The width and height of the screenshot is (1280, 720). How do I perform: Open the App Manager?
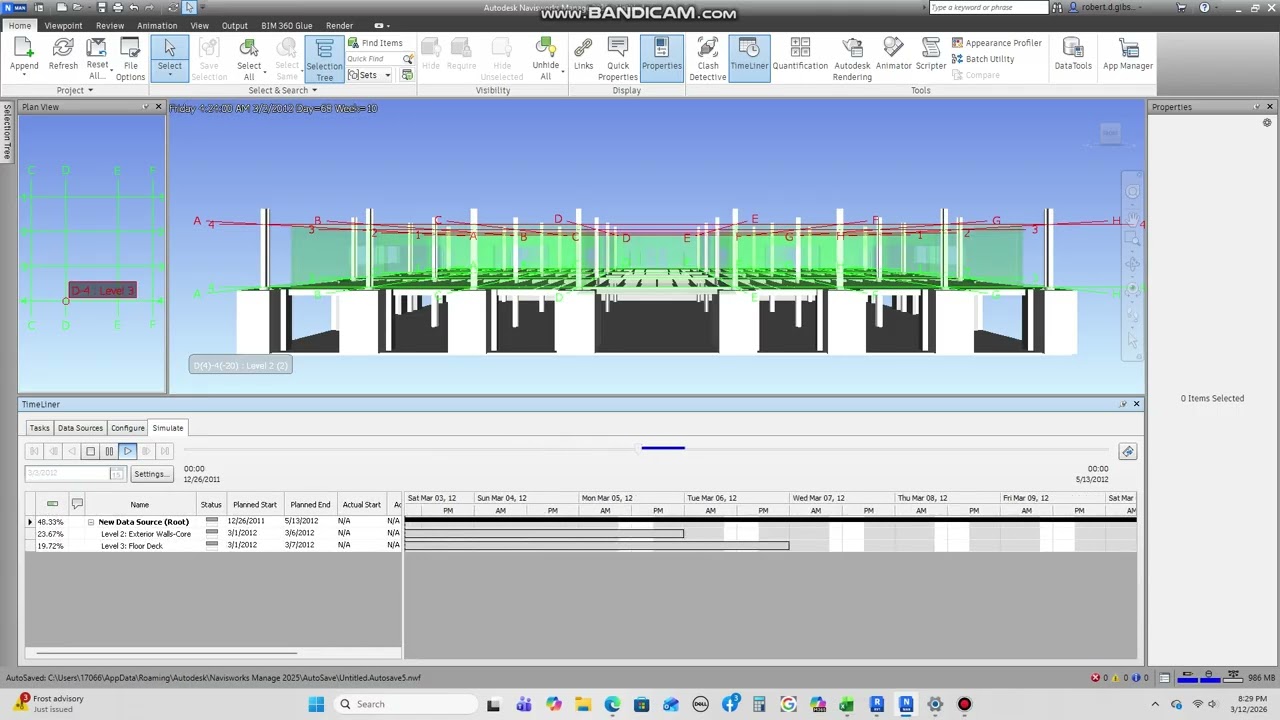click(x=1128, y=55)
